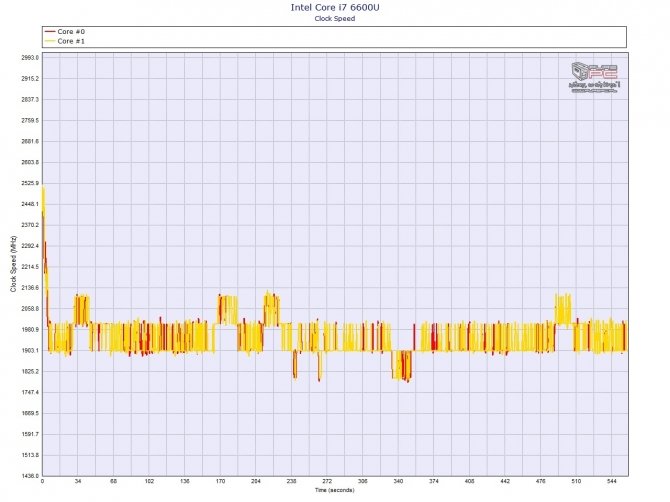Click the 2525.9 y-axis value
The image size is (670, 502).
click(30, 183)
